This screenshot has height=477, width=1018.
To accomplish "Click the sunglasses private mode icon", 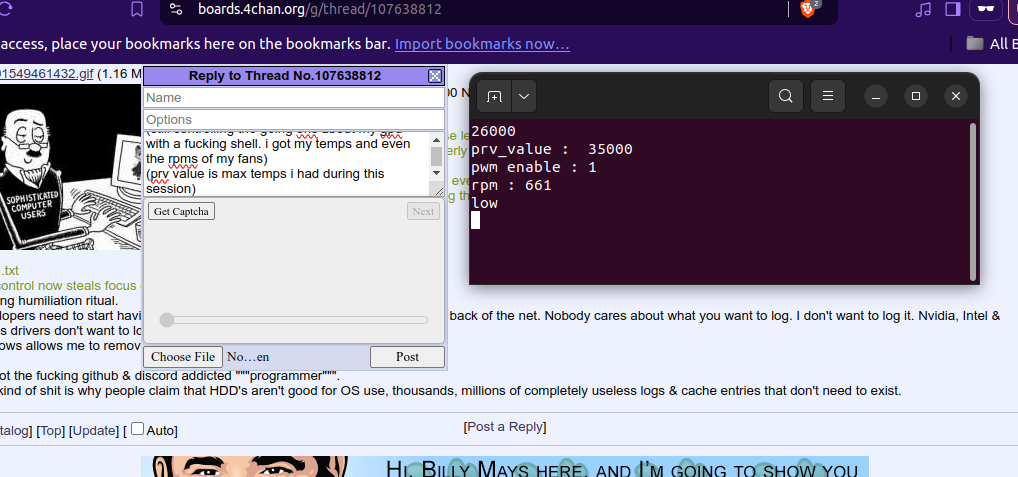I will click(986, 9).
